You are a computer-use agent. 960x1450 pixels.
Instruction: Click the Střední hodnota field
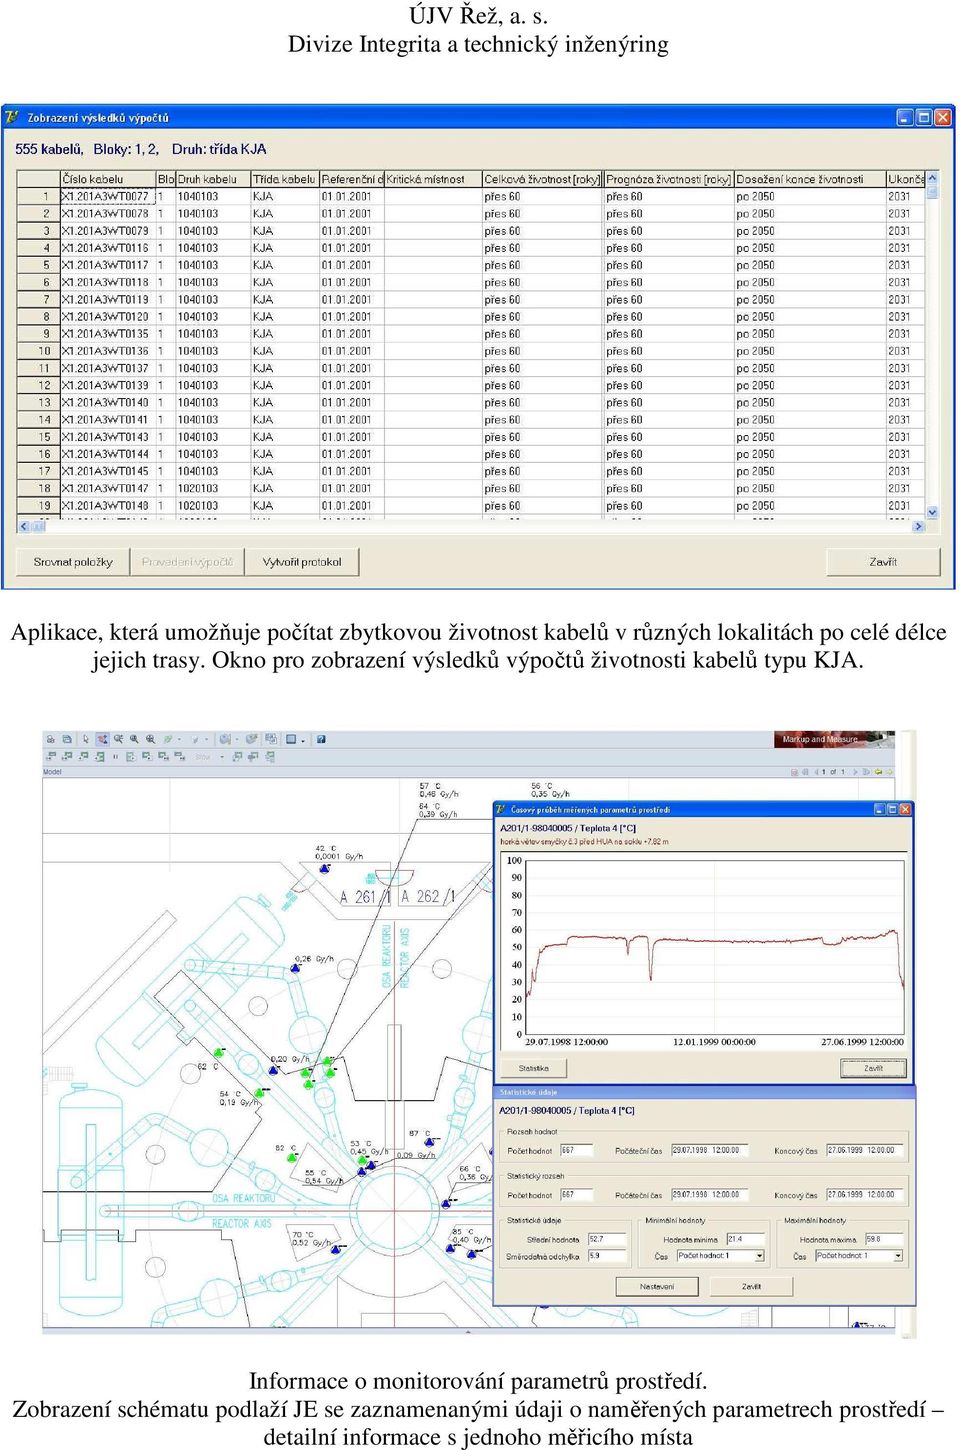point(607,1240)
